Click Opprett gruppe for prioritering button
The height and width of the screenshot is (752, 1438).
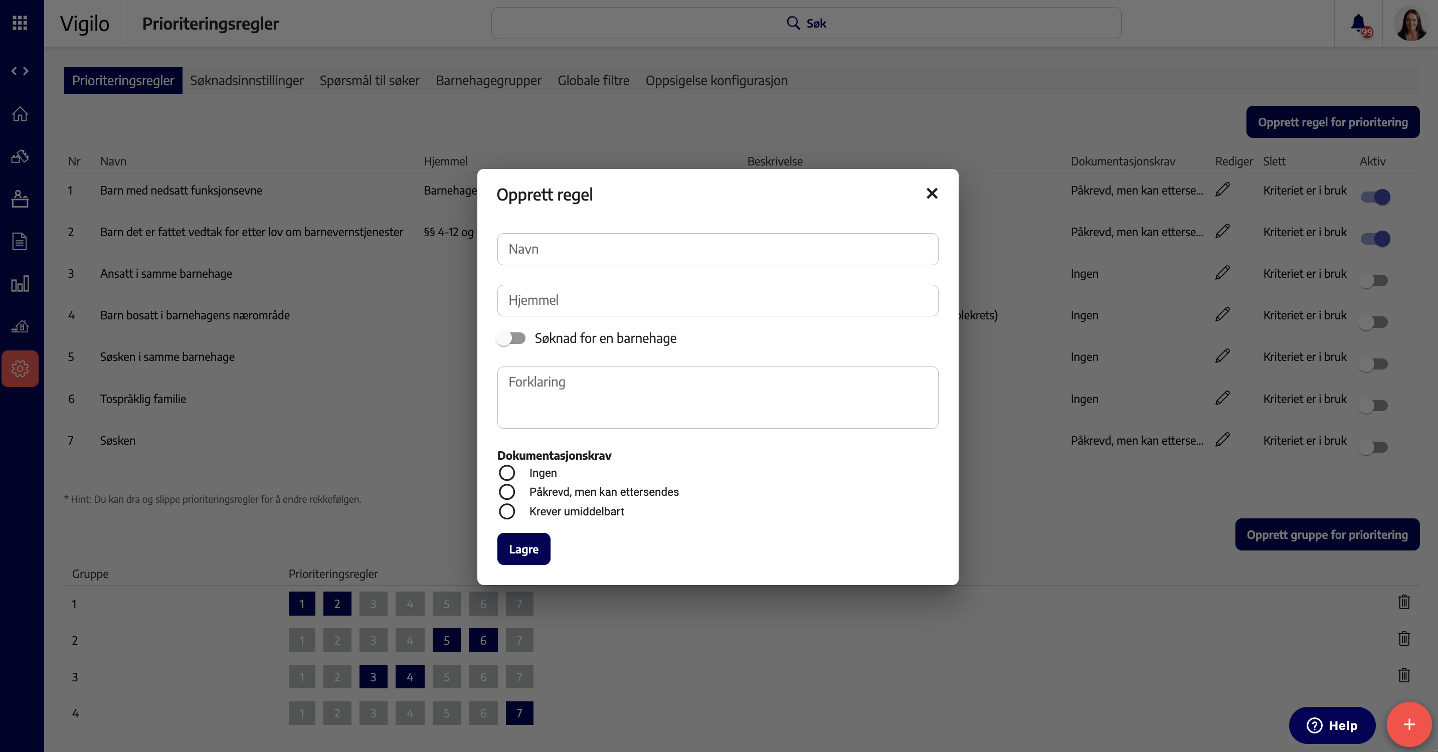pyautogui.click(x=1327, y=535)
